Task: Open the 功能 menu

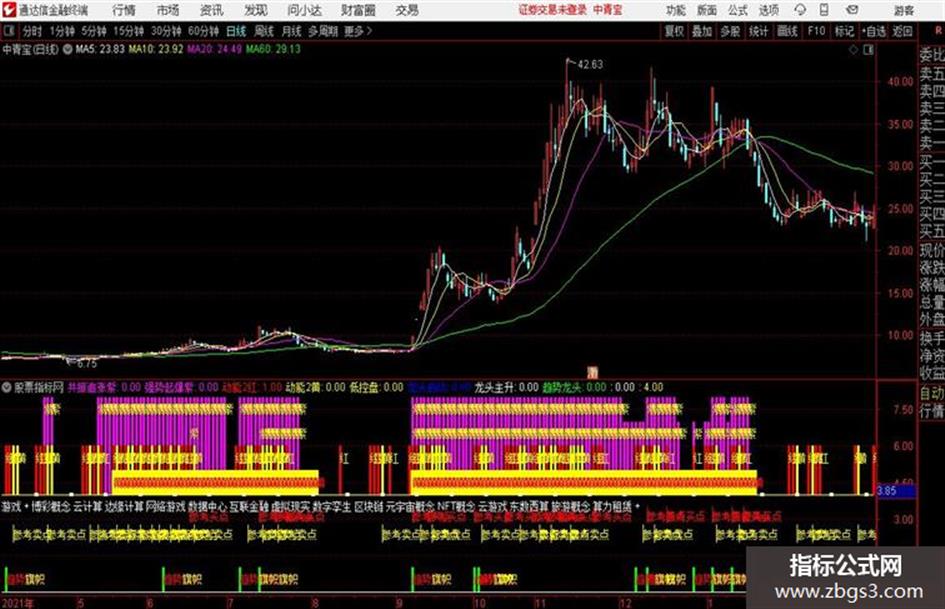Action: tap(676, 10)
